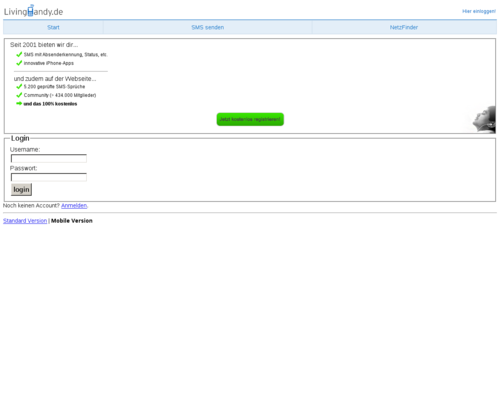This screenshot has height=400, width=500.
Task: Click the 'und das 100% kostenlos' text
Action: tap(50, 104)
